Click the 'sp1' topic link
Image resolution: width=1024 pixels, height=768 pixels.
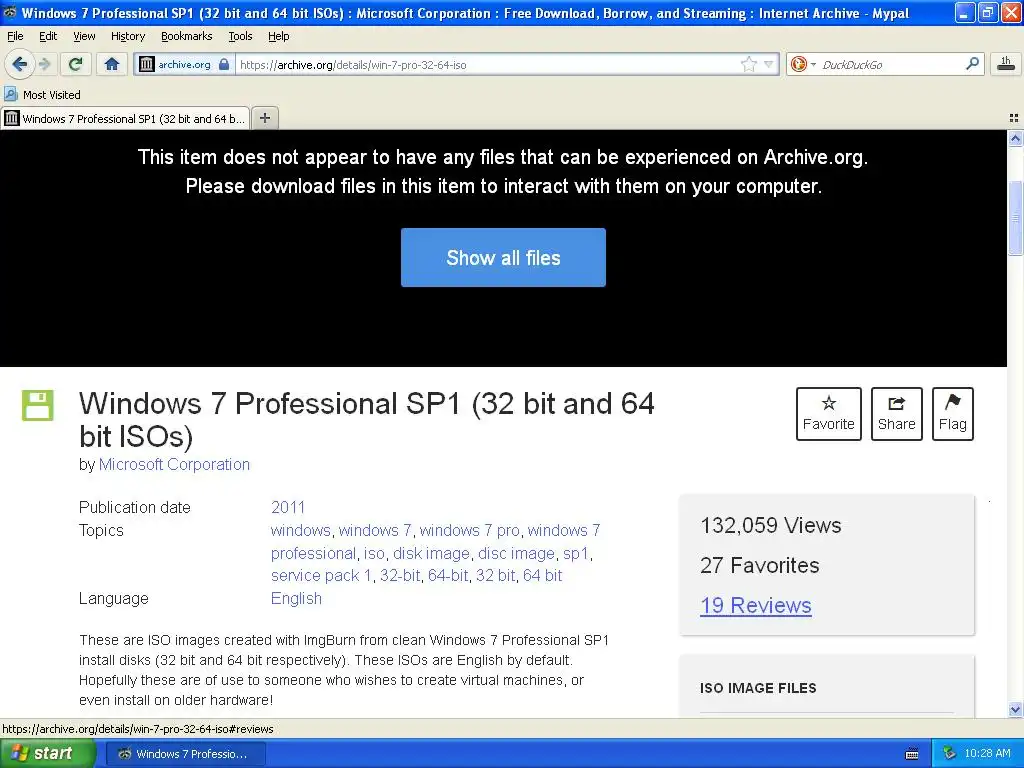tap(576, 553)
